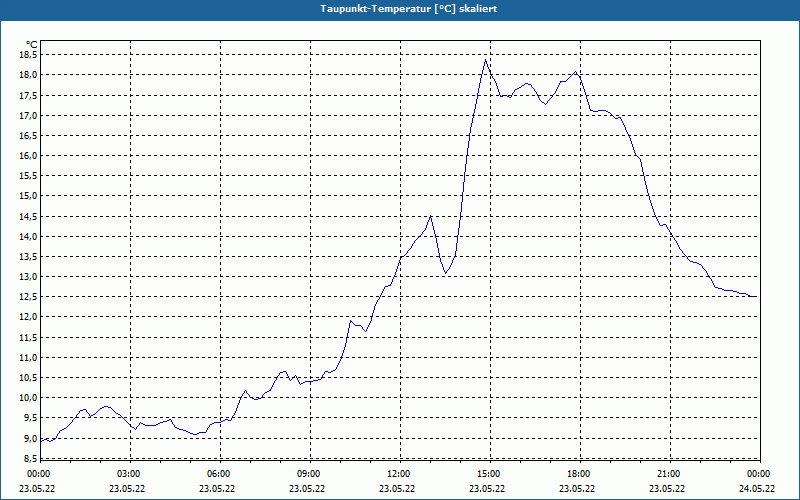Click the 17,5 y-axis label

(28, 95)
